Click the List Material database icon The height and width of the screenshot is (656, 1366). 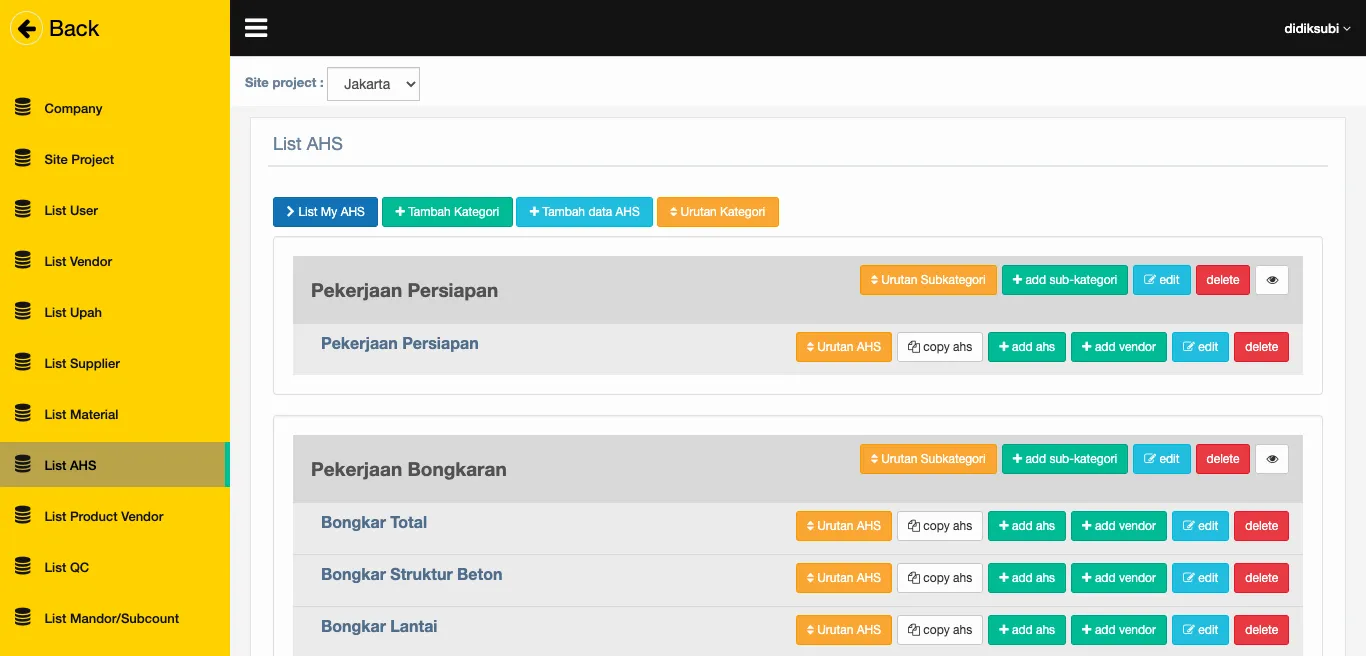(x=23, y=414)
